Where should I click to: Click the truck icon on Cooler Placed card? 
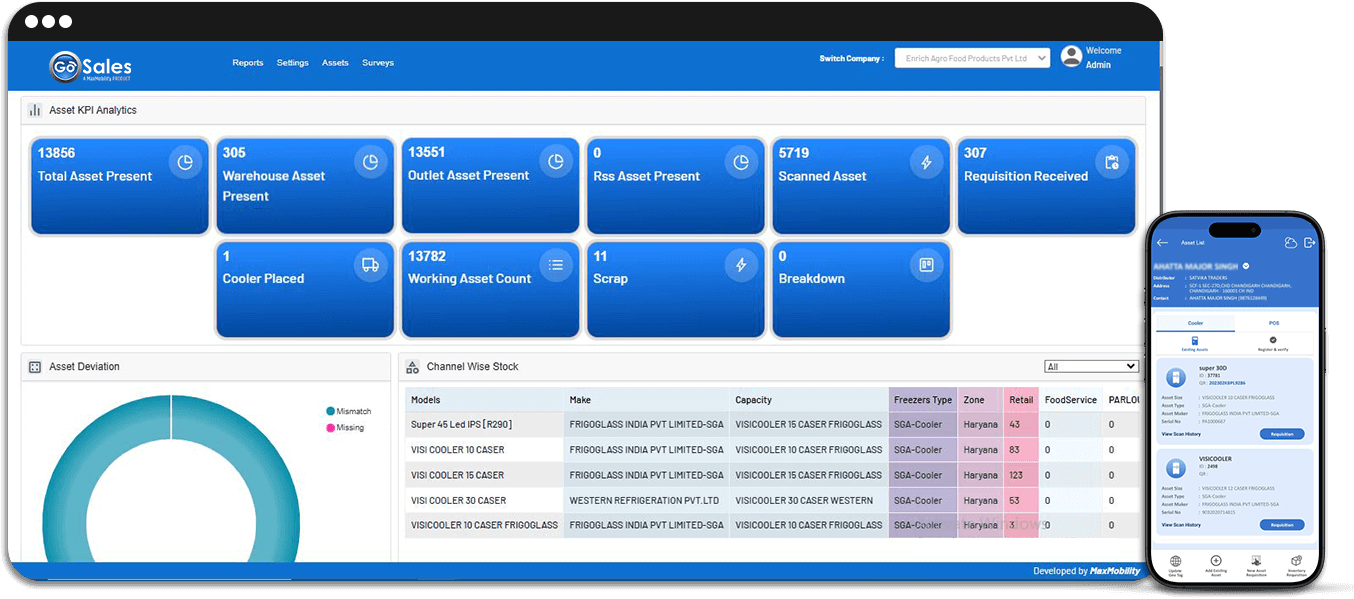point(370,265)
